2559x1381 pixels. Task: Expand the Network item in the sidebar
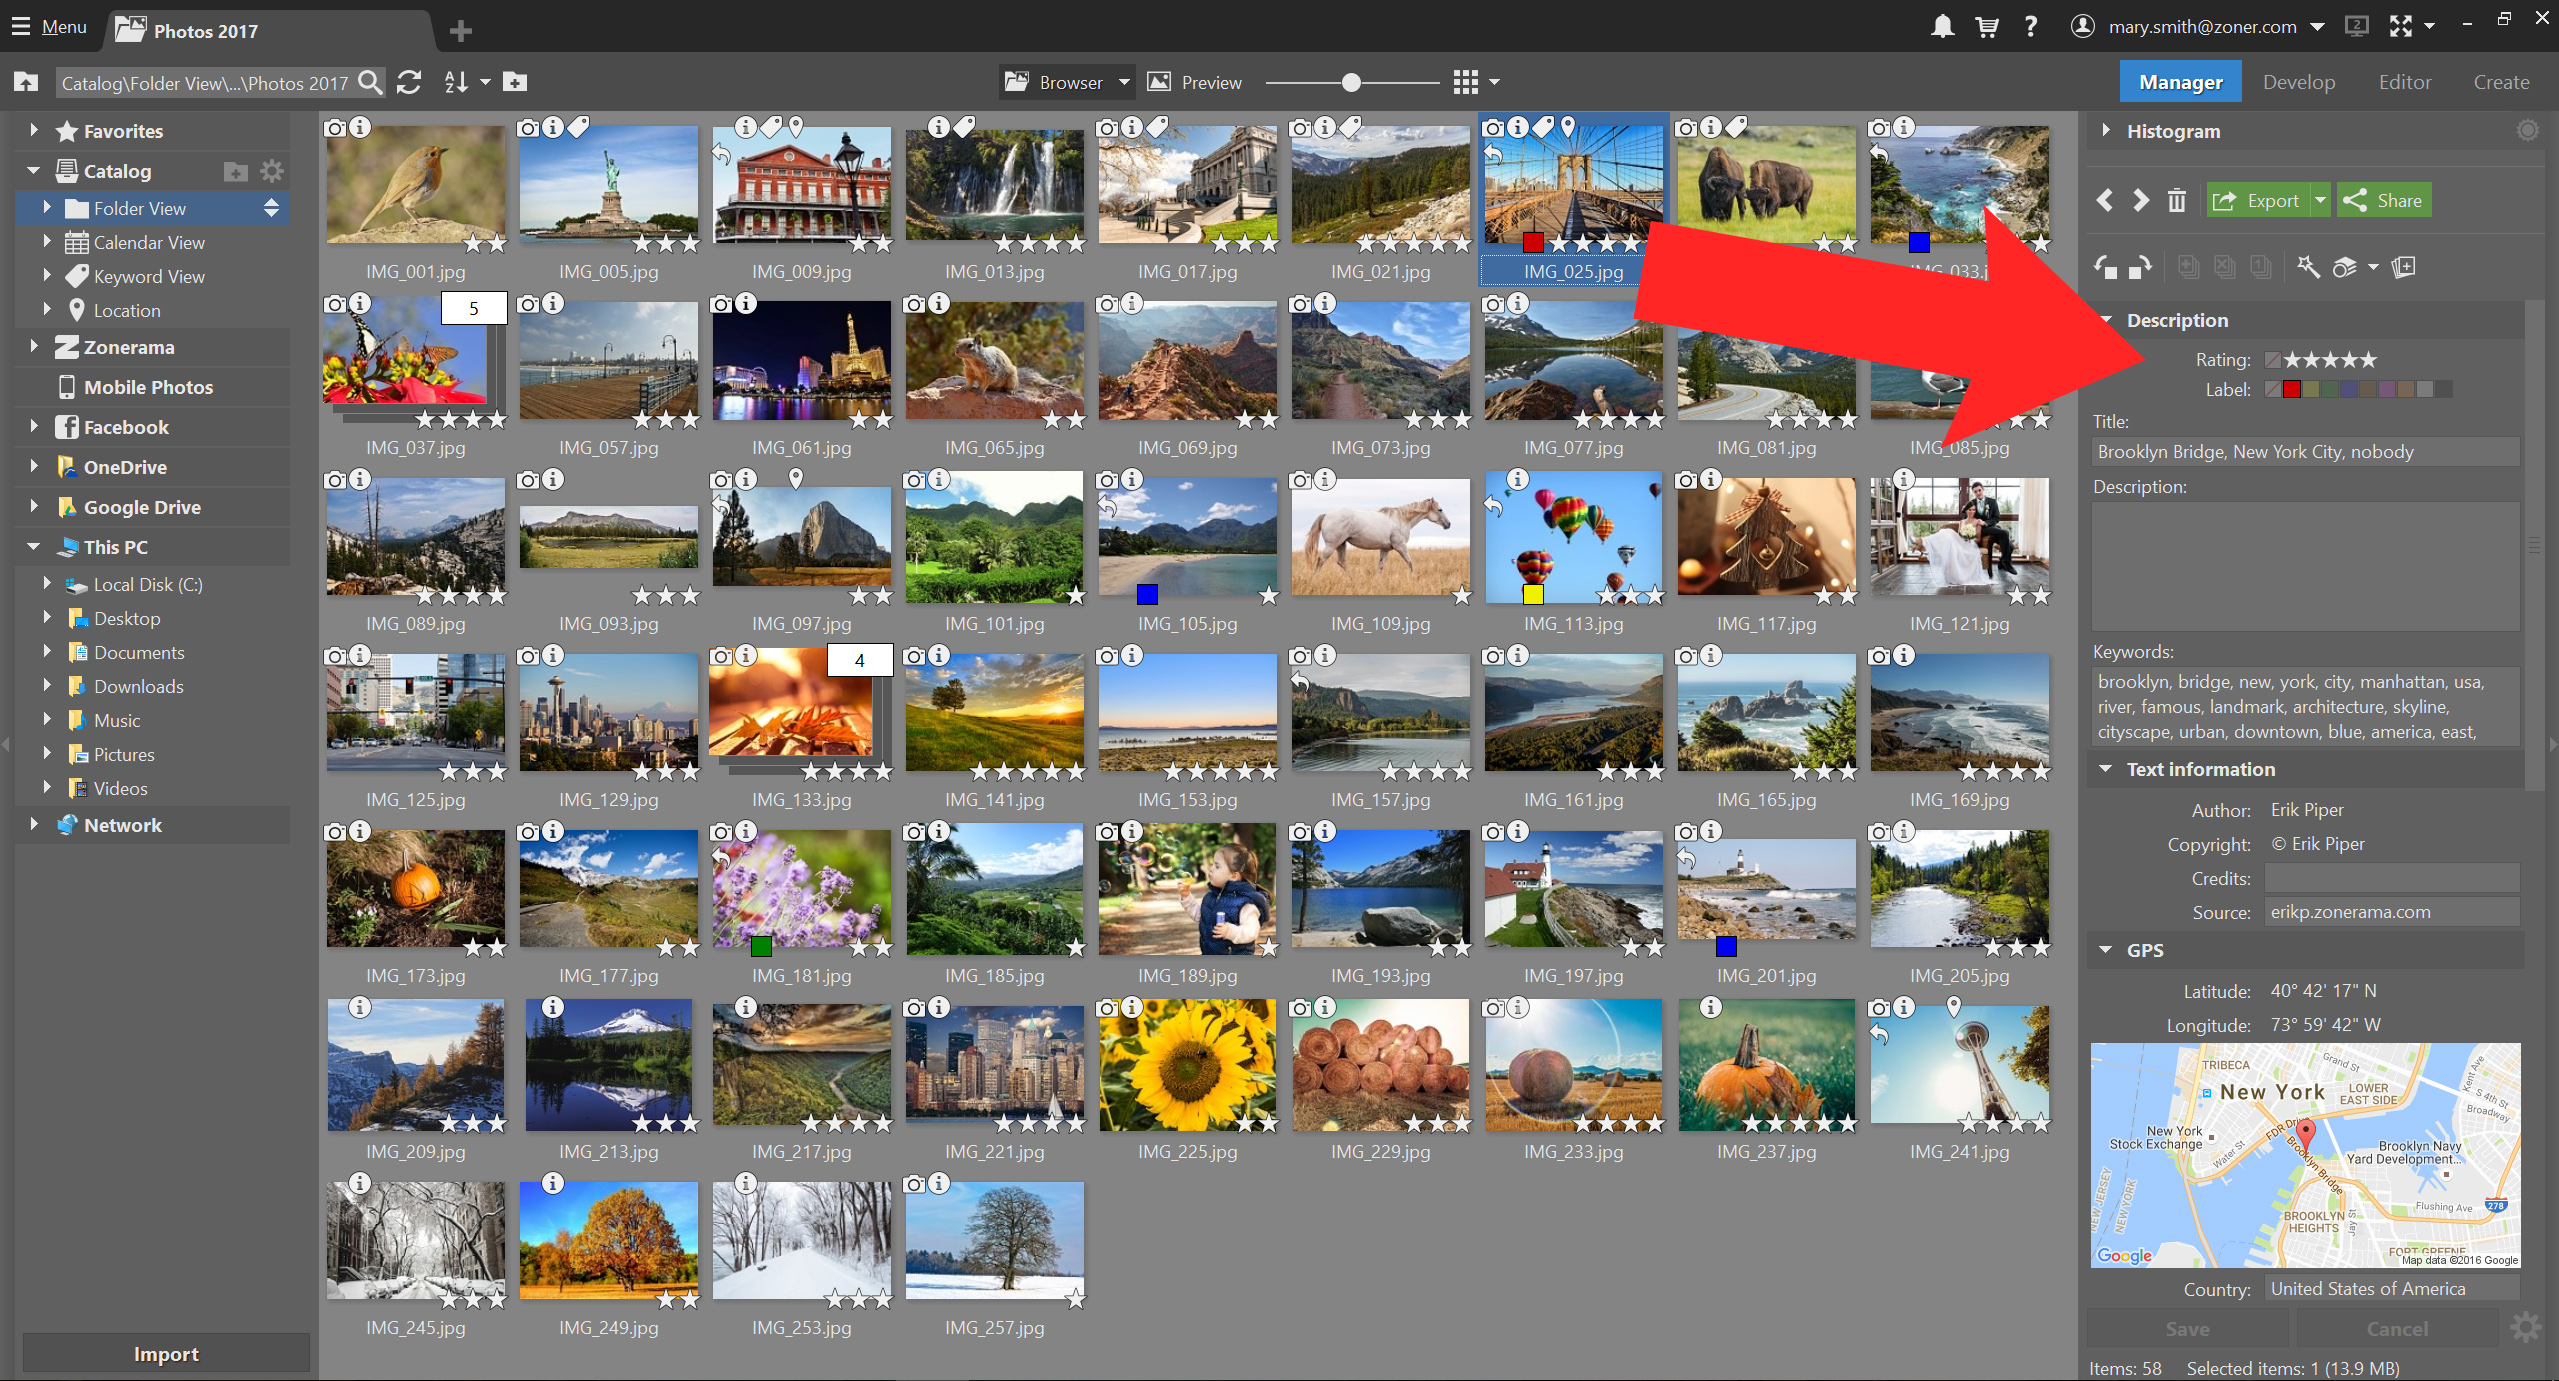click(33, 825)
